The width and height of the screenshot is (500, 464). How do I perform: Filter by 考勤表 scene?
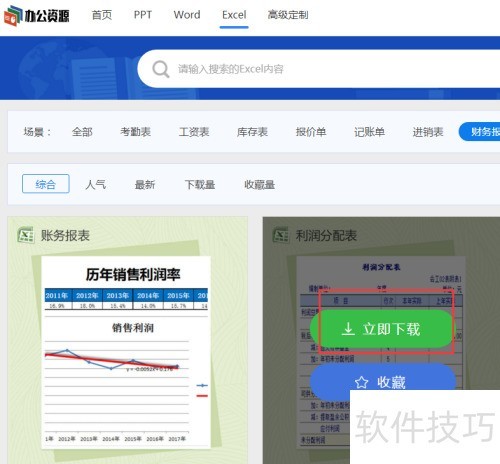135,132
